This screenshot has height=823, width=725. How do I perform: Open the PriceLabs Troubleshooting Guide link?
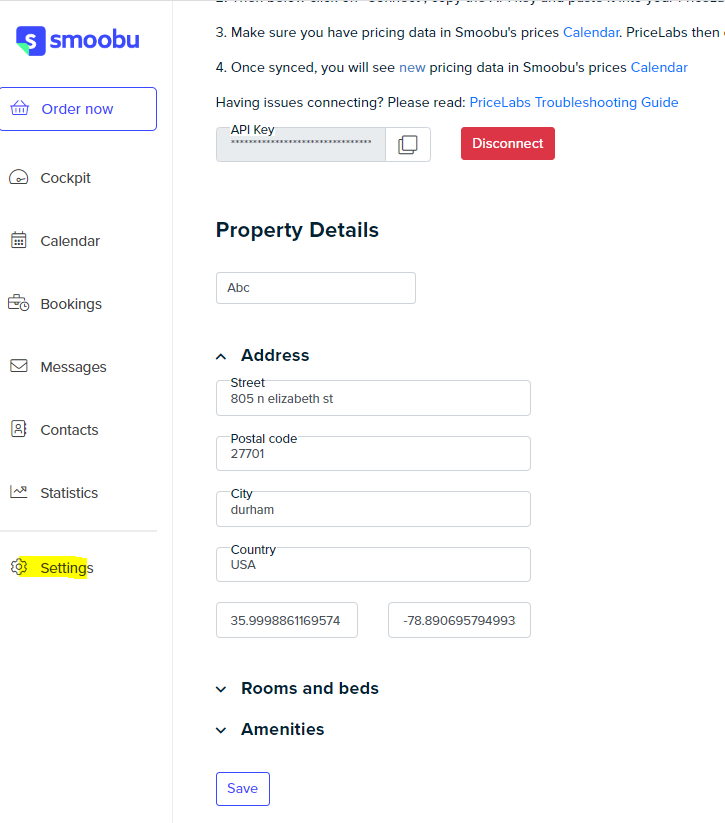click(574, 102)
